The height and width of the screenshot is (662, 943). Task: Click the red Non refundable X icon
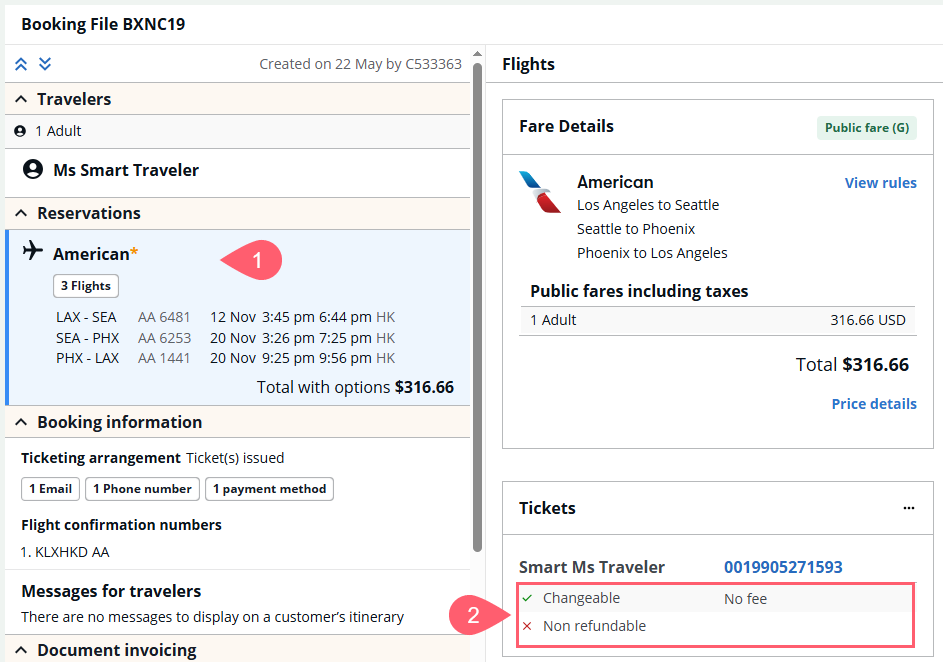[527, 627]
